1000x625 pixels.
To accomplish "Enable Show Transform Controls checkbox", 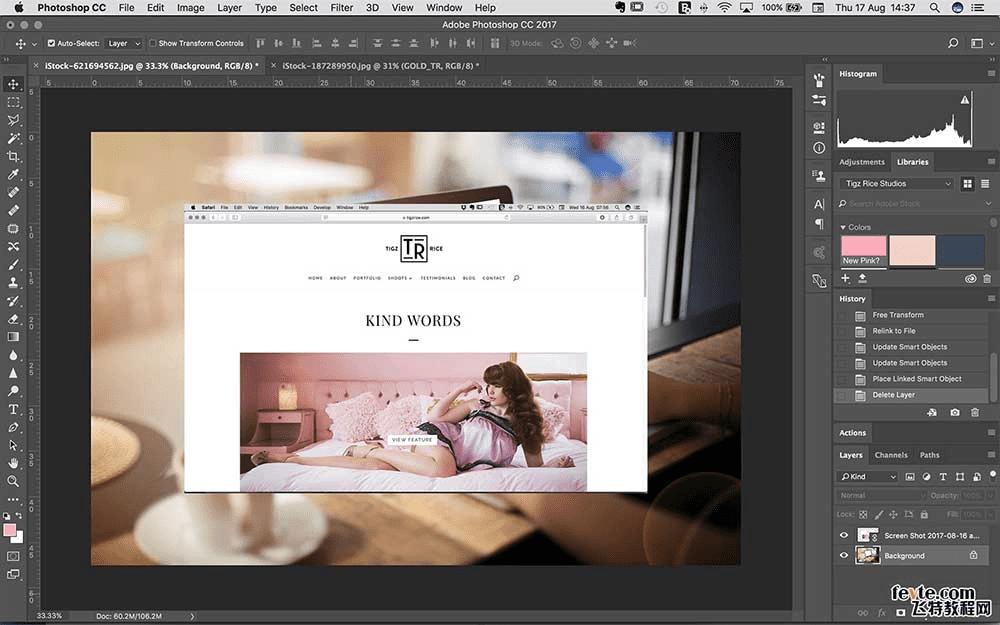I will pos(153,44).
